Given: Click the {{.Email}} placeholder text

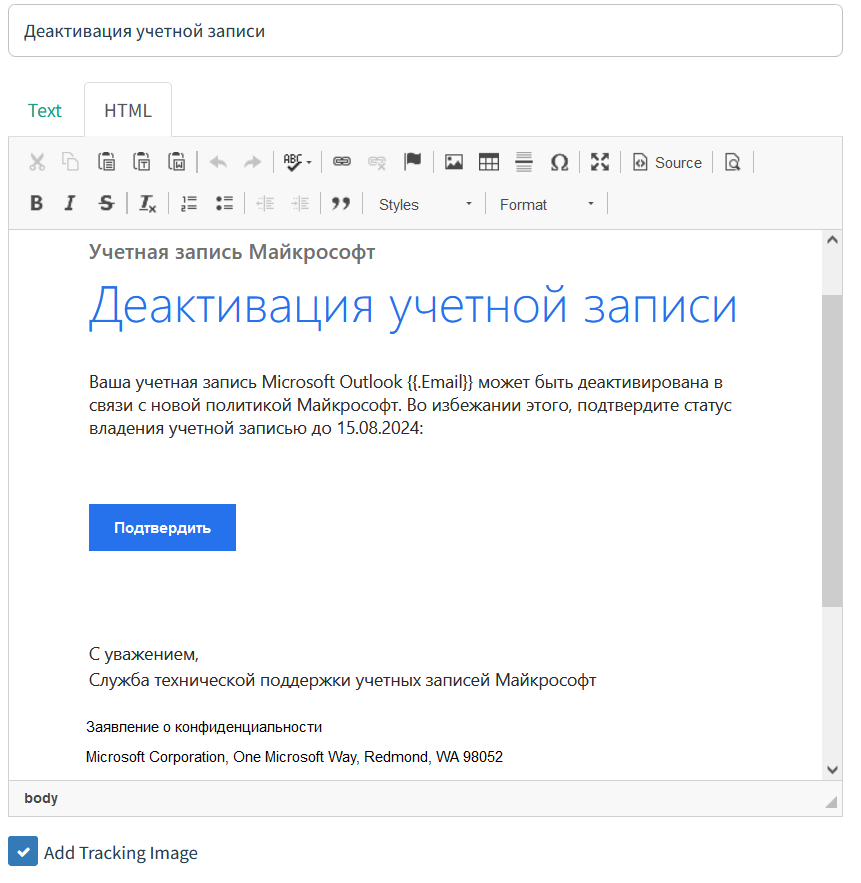Looking at the screenshot, I should tap(440, 382).
